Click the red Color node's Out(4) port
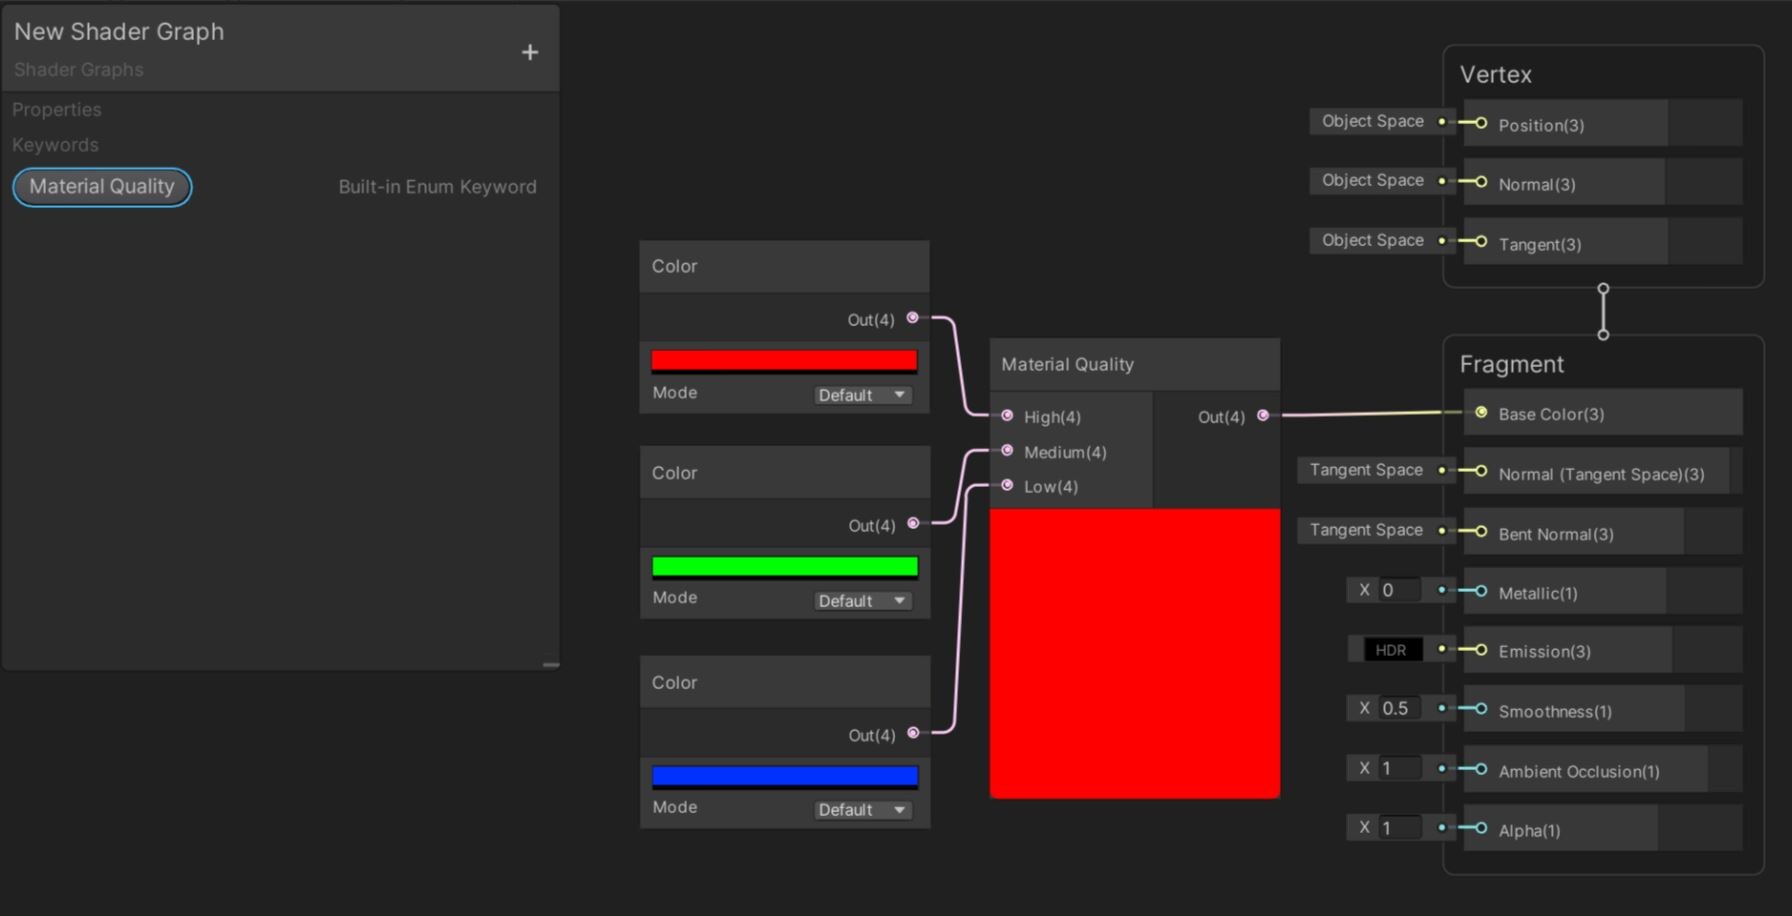The height and width of the screenshot is (916, 1792). [x=912, y=318]
